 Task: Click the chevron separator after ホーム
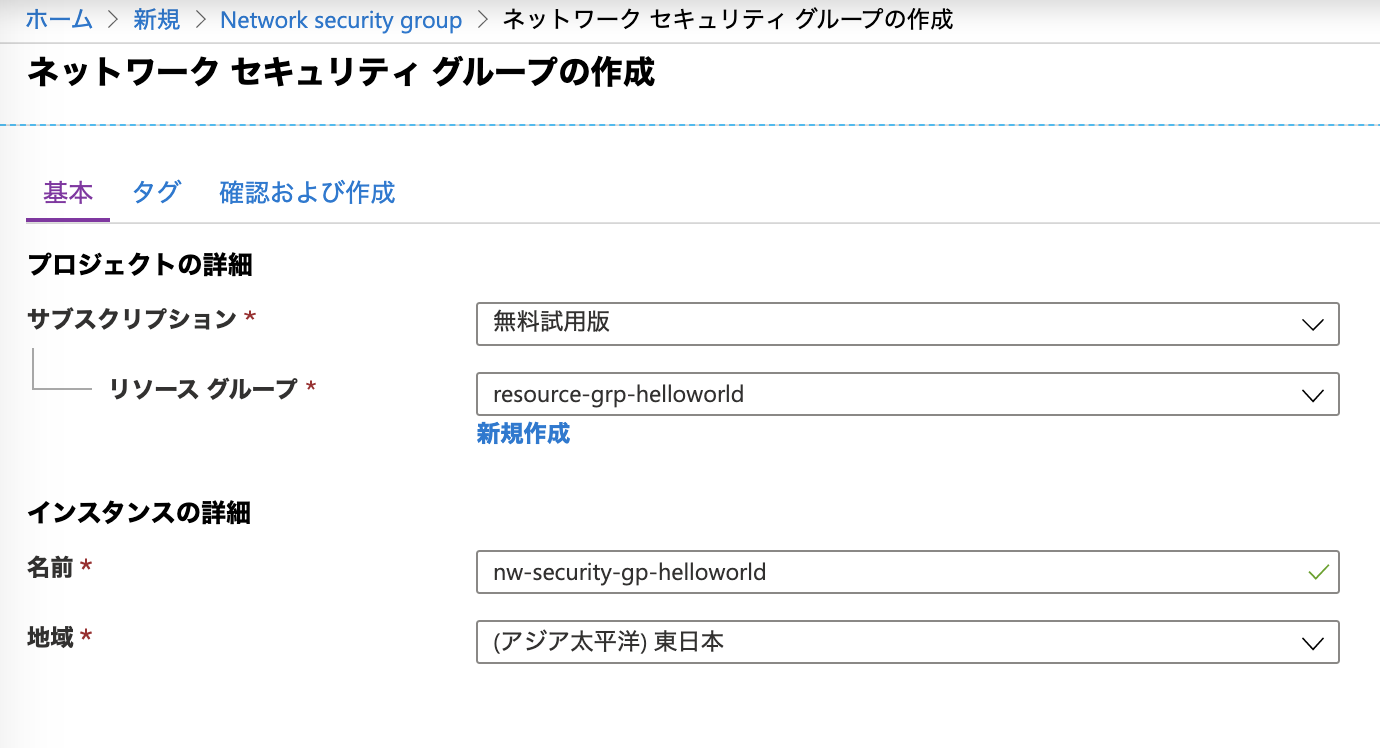(113, 20)
